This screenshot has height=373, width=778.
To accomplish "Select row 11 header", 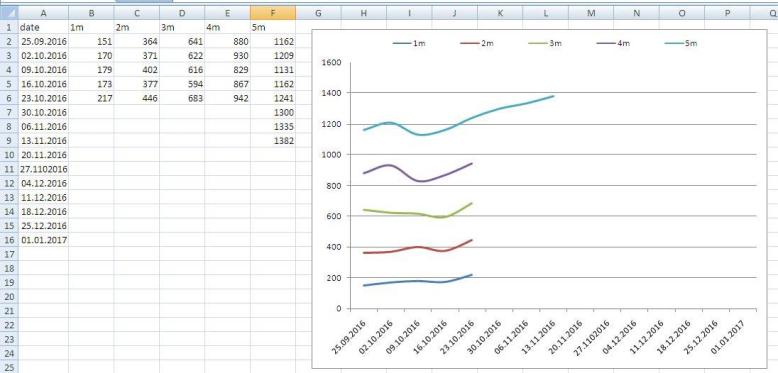I will pyautogui.click(x=9, y=169).
